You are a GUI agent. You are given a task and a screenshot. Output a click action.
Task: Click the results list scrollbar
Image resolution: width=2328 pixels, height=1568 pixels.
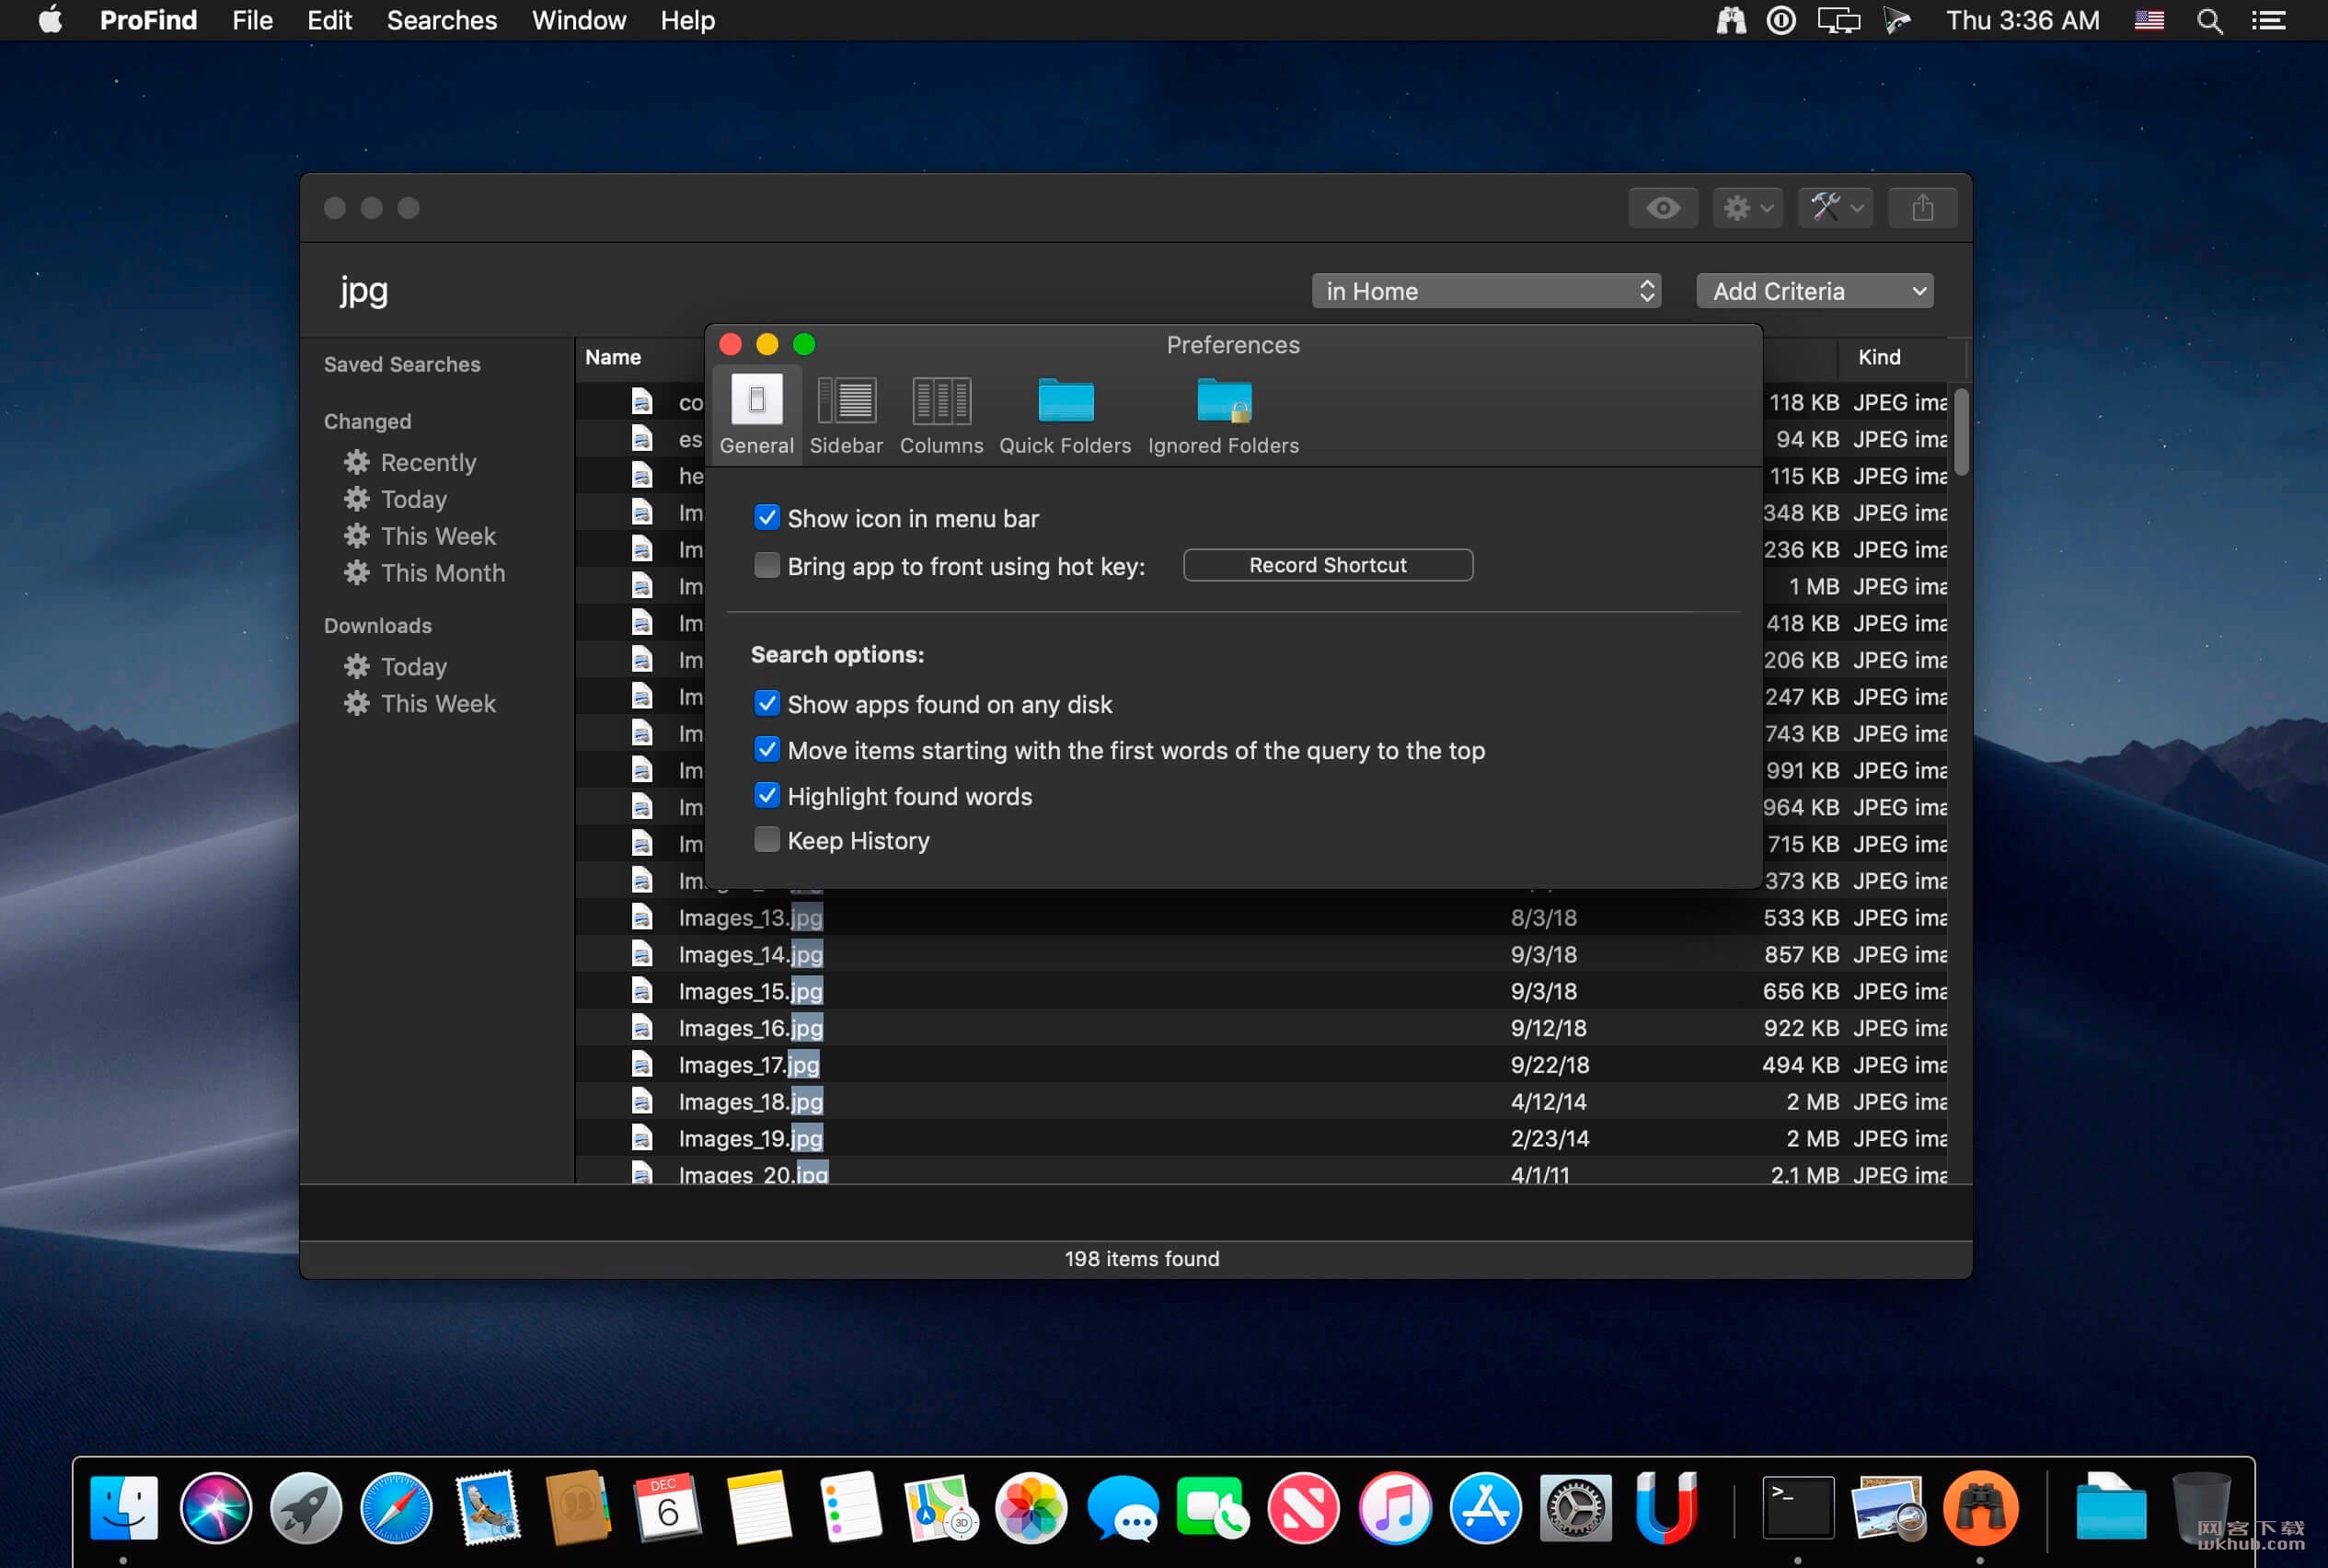point(1961,432)
